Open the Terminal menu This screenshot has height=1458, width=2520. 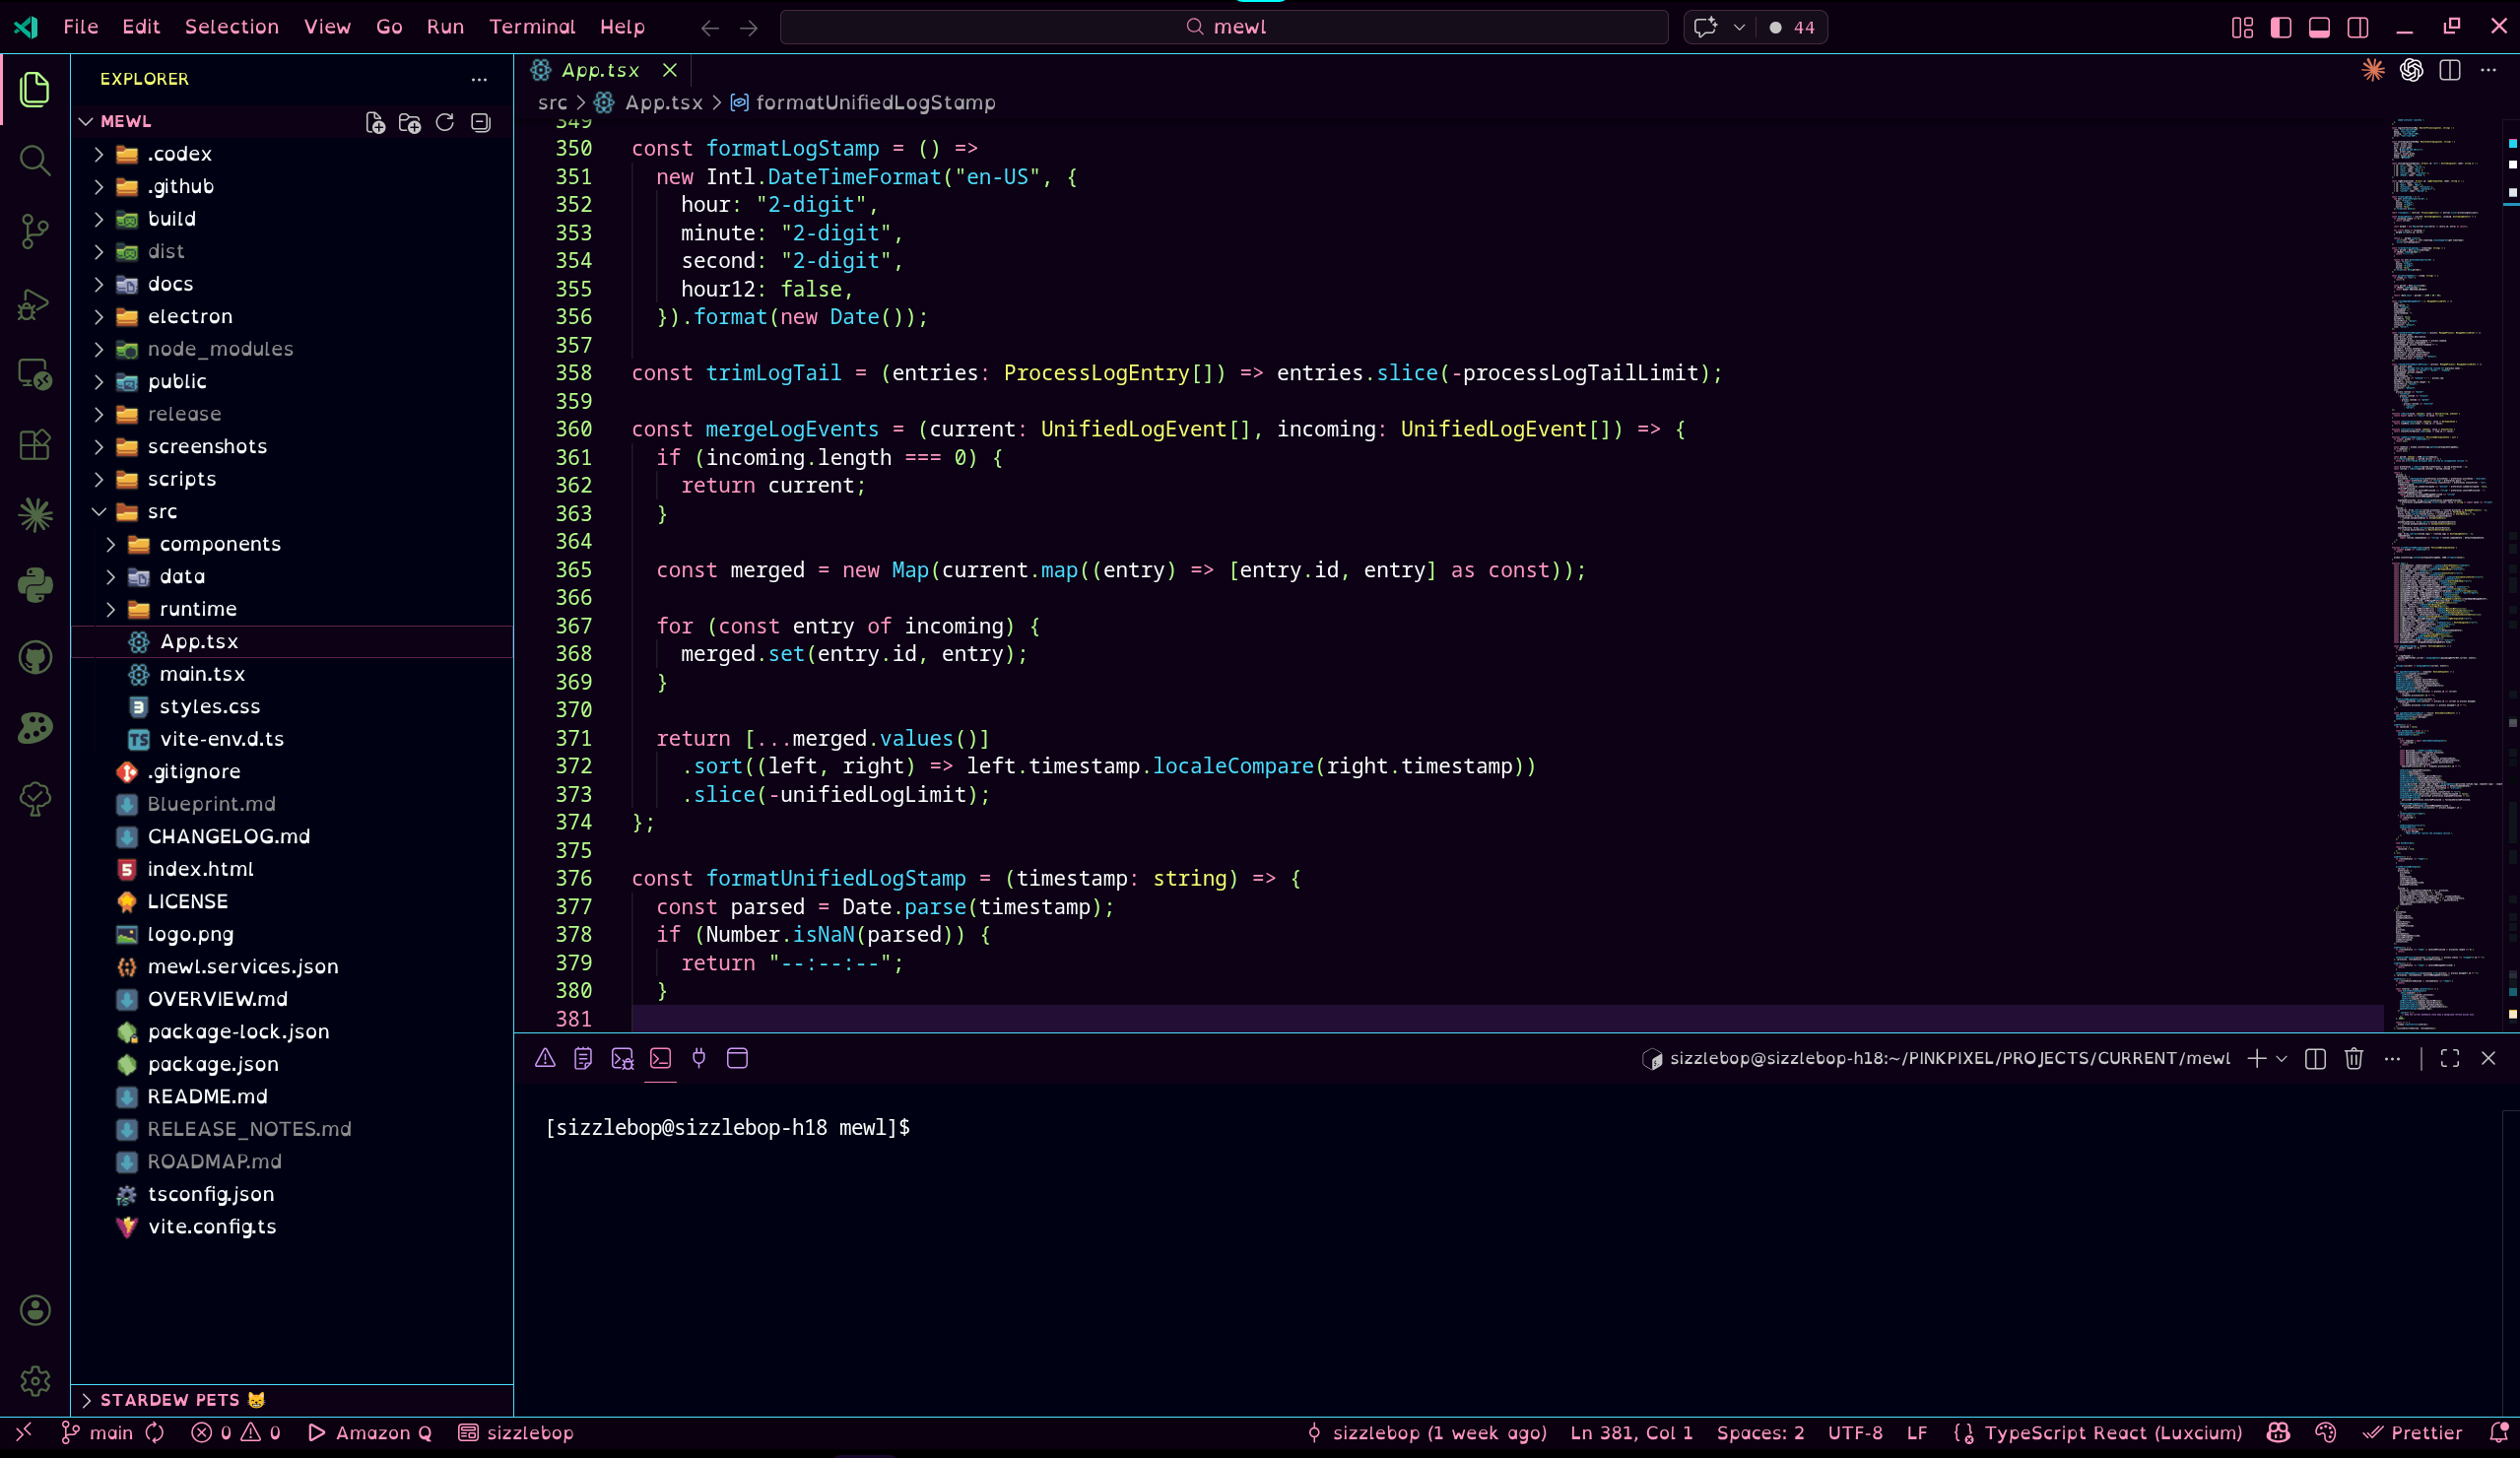point(532,27)
